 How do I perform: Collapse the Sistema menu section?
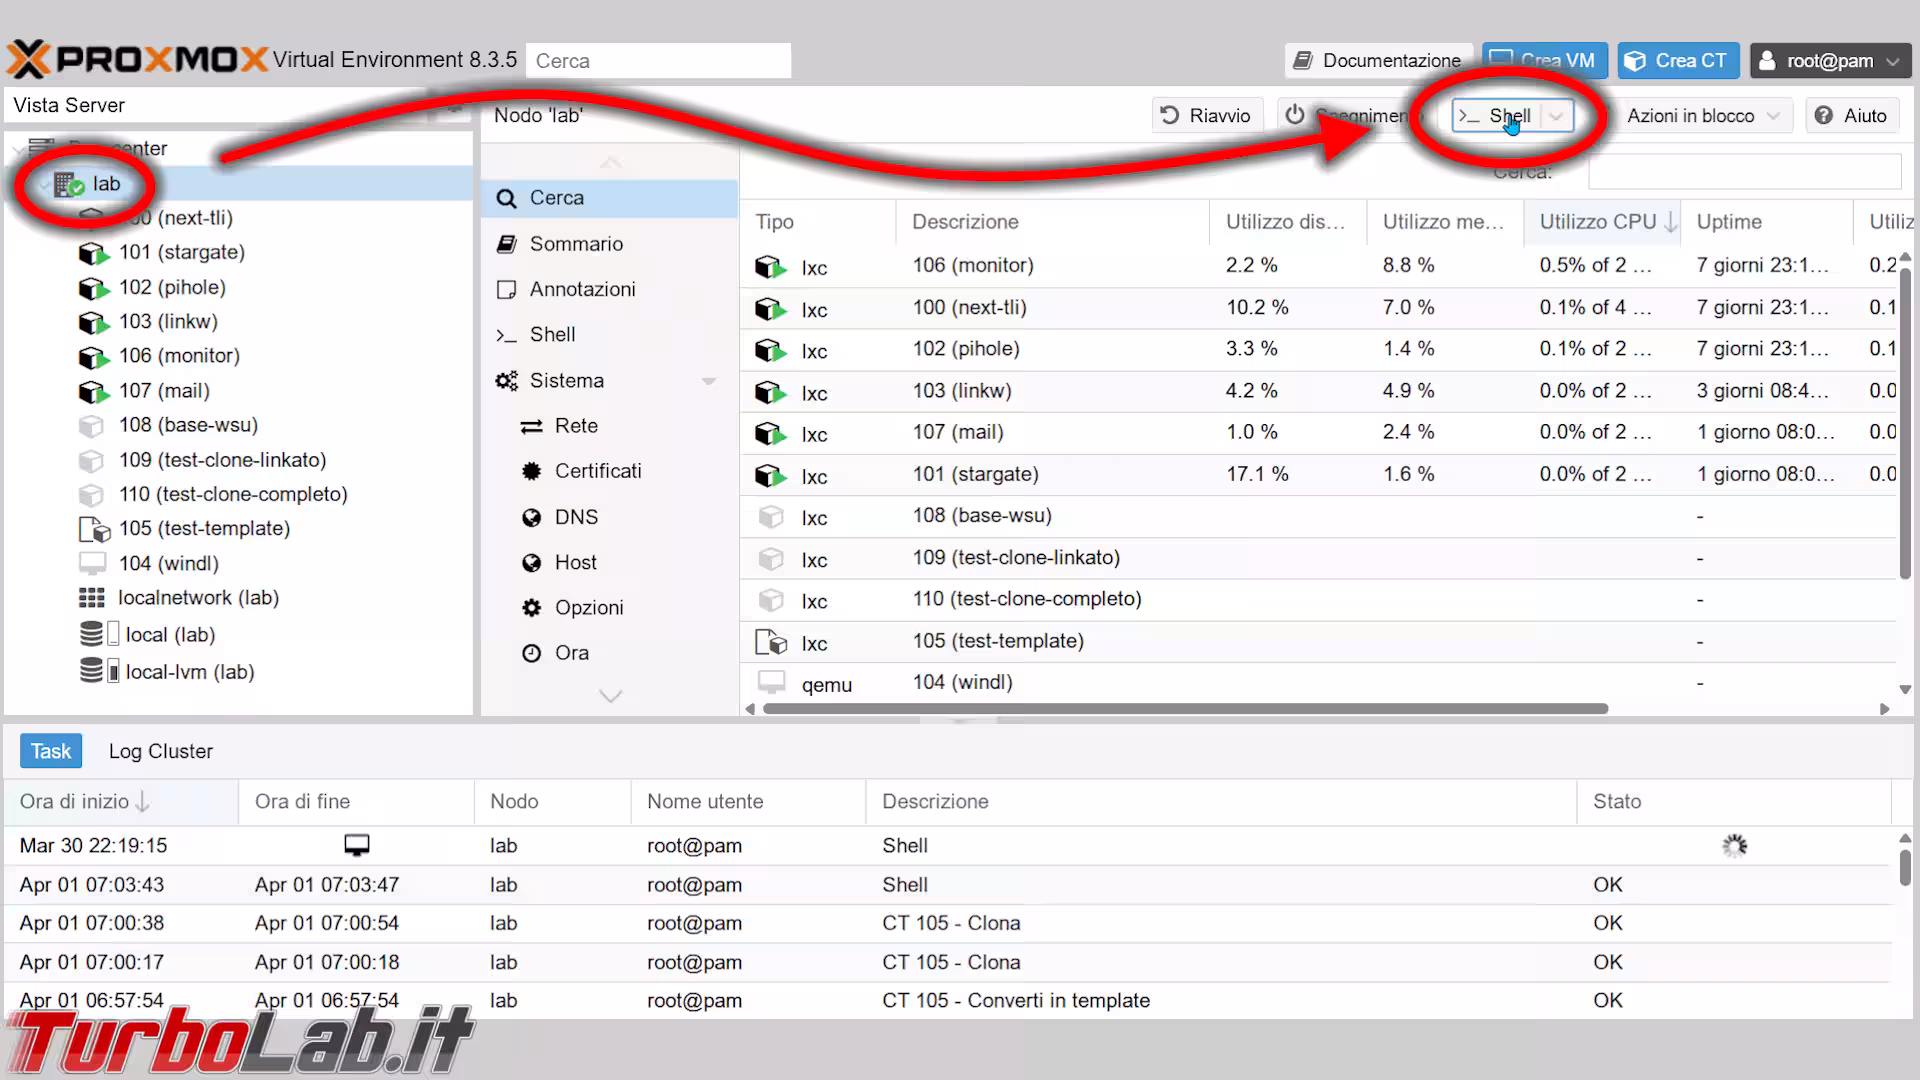[x=709, y=381]
